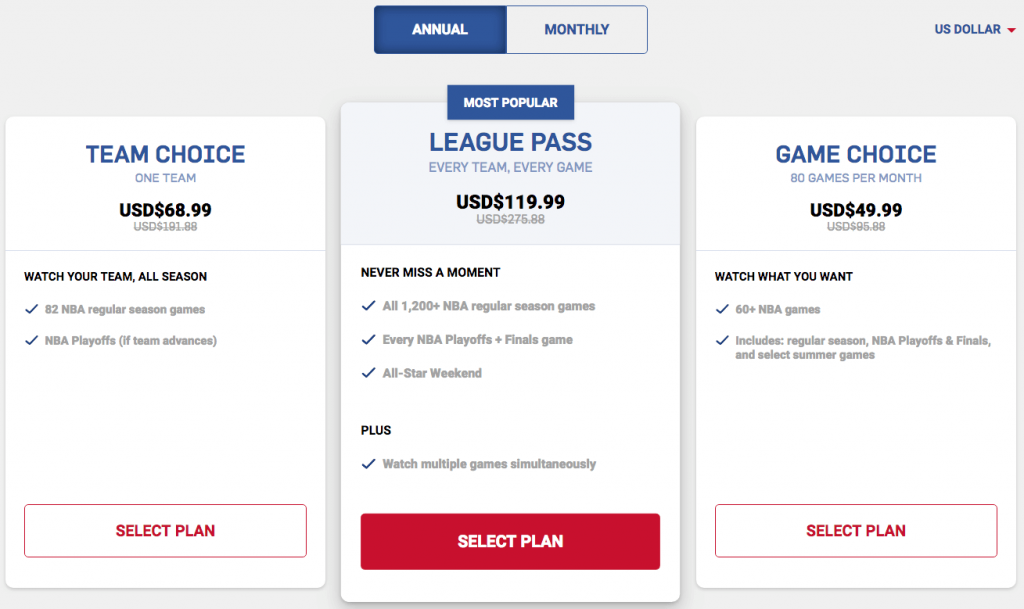Switch to Monthly billing

(577, 30)
